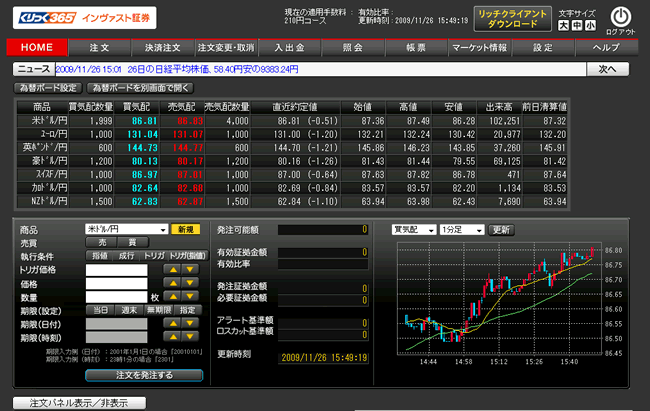Screen dimensions: 650x411
Task: Click 米ドル/円 ask price 86.83
Action: coord(190,121)
